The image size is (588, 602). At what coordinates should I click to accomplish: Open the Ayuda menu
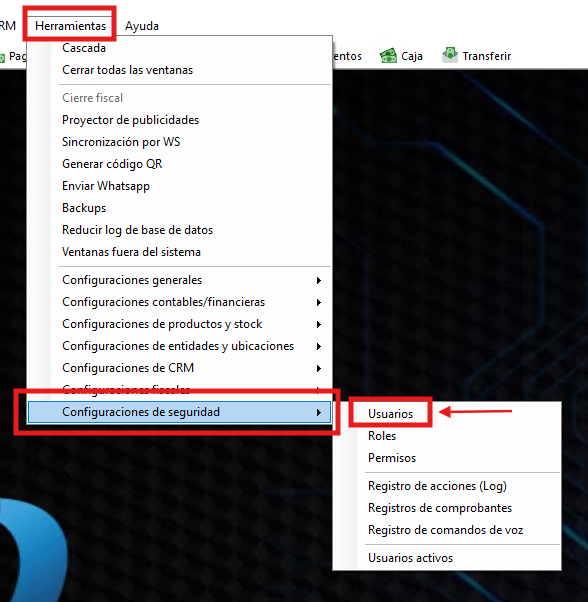[x=142, y=26]
